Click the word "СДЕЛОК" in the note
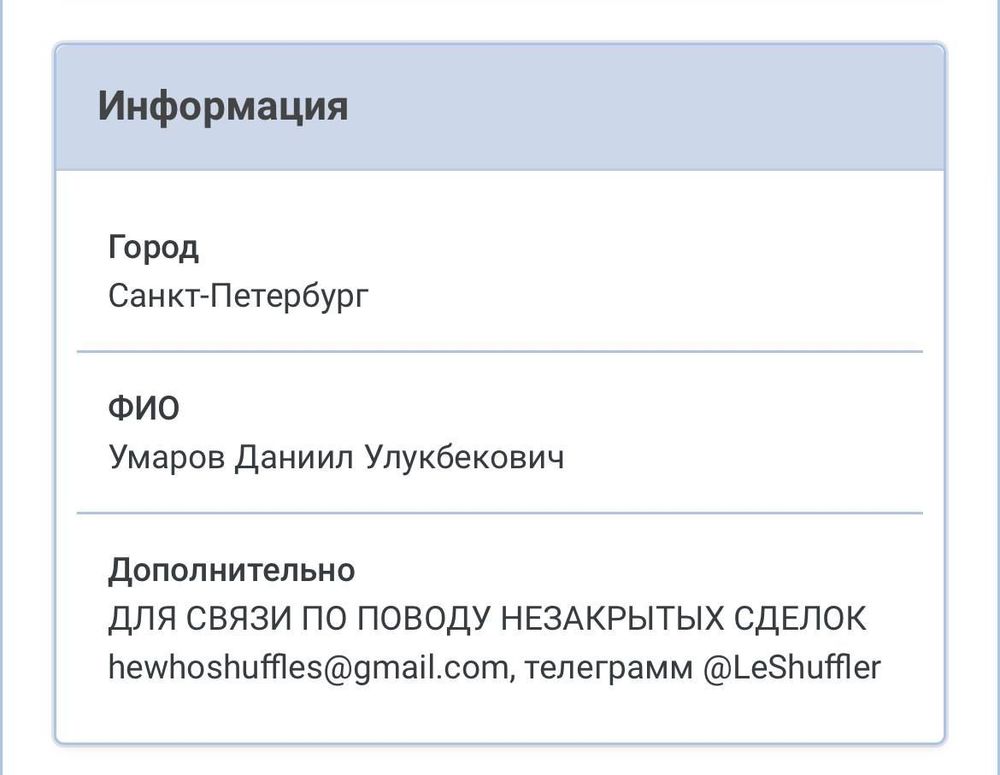 pos(802,620)
